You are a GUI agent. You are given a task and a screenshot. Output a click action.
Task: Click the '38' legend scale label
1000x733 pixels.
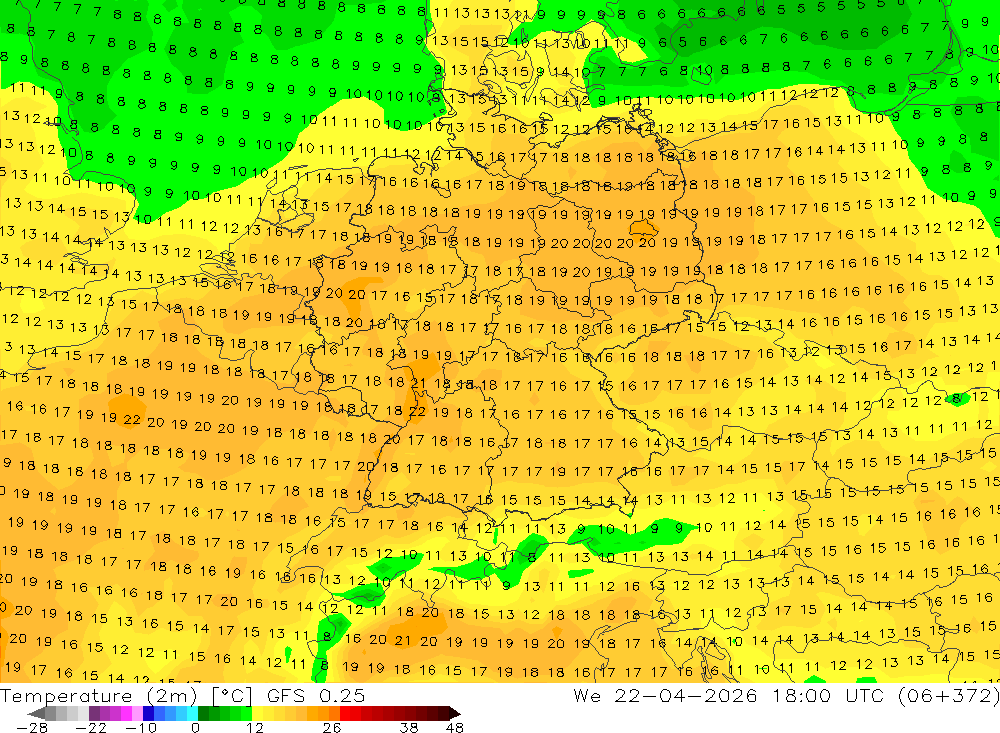click(409, 727)
